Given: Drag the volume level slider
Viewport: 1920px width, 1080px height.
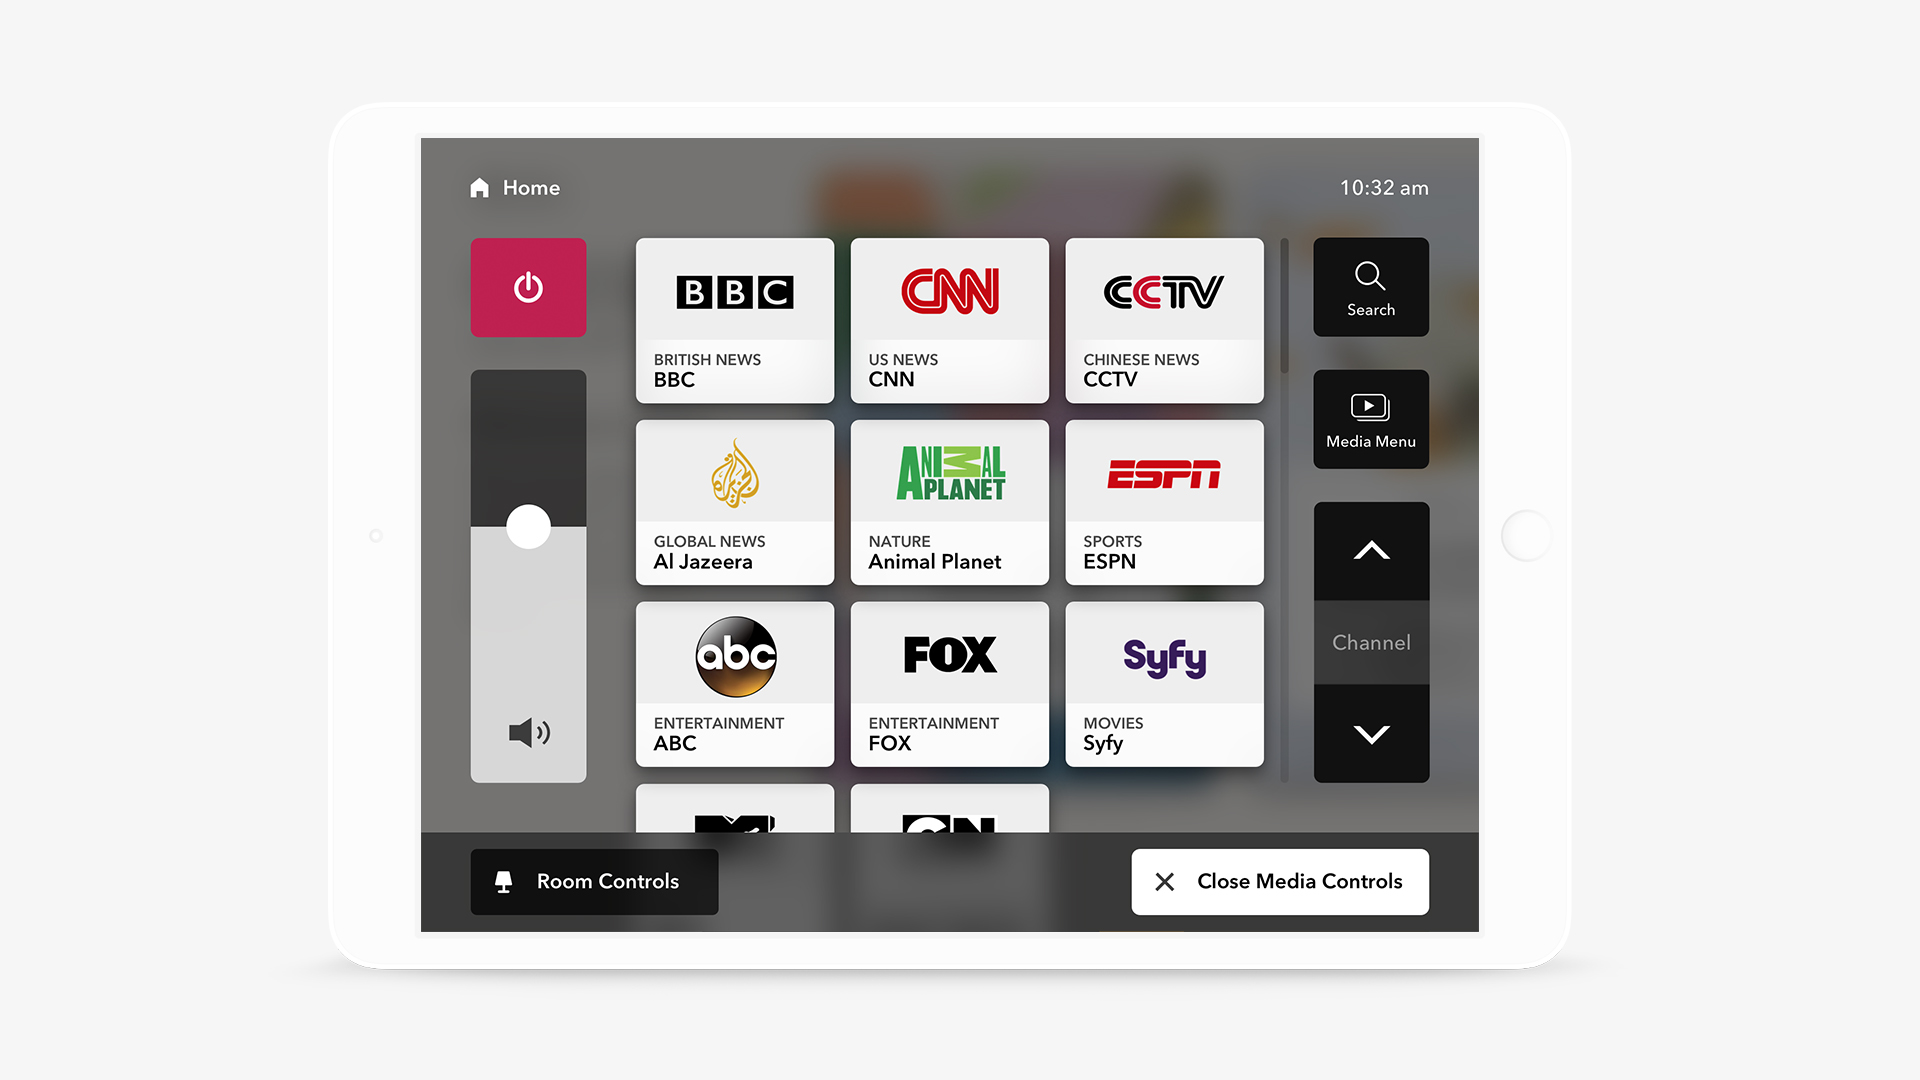Looking at the screenshot, I should (x=527, y=521).
